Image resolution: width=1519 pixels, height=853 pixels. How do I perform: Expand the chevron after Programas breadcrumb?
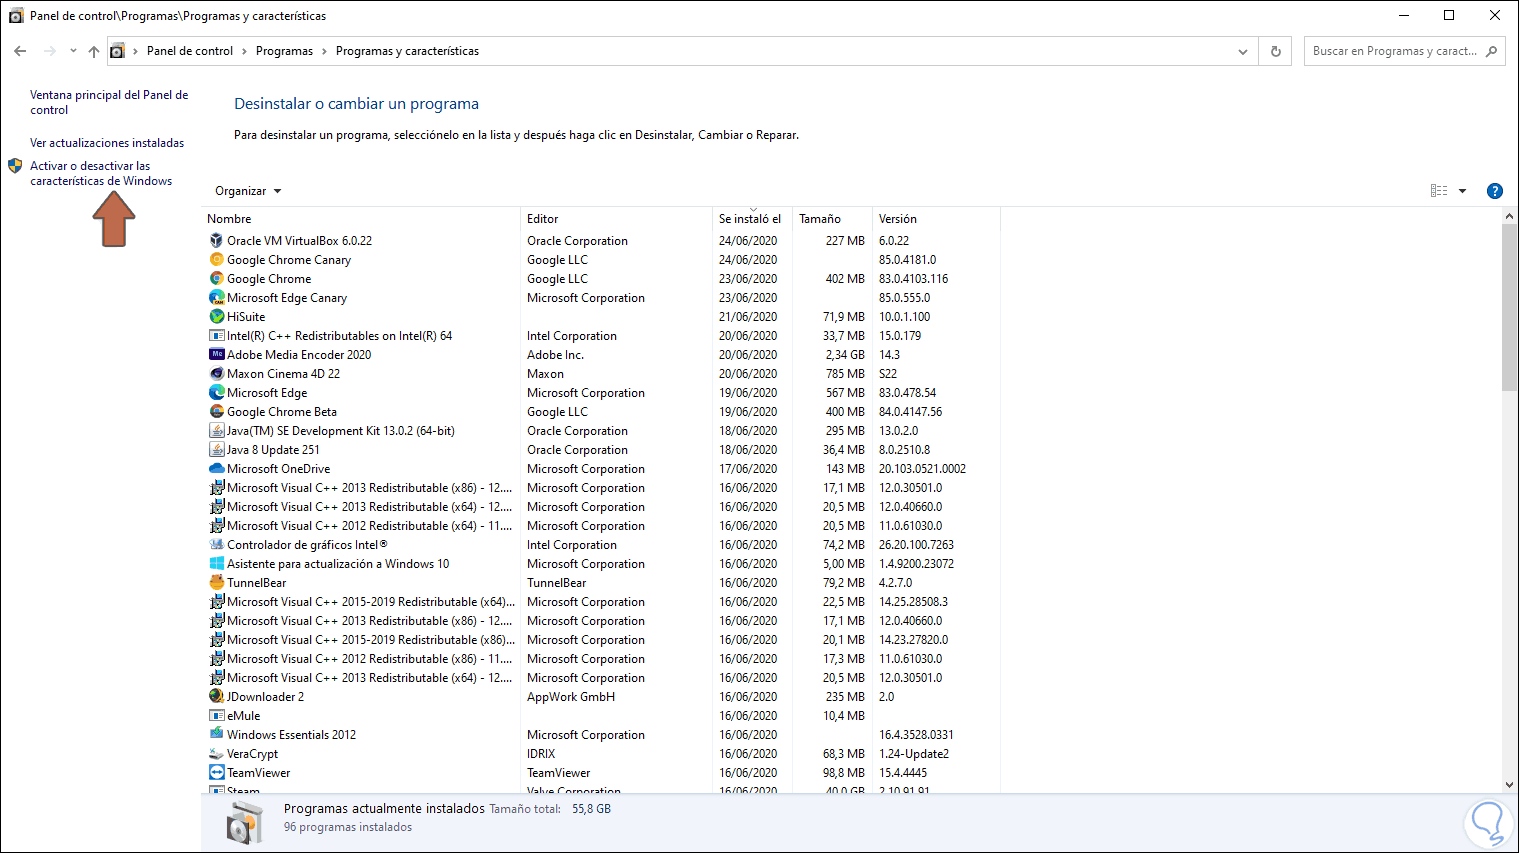point(324,51)
